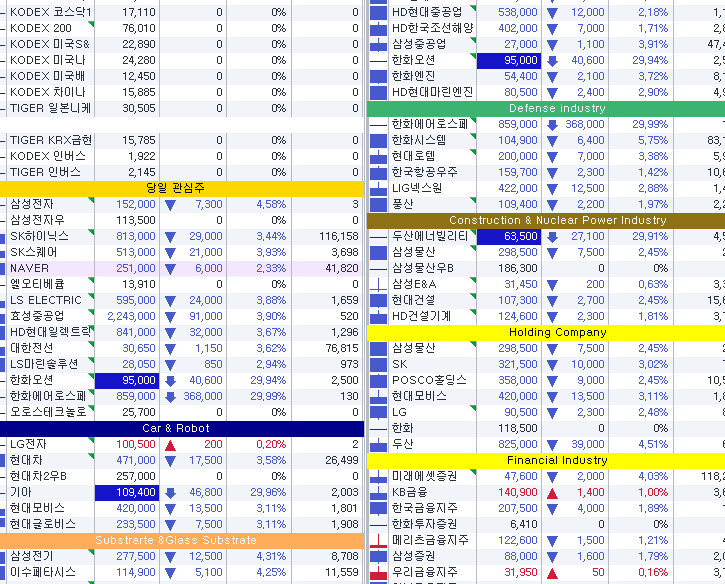Select TIGER 일본니케 row name
Screen dimensions: 725x584
pyautogui.click(x=50, y=108)
